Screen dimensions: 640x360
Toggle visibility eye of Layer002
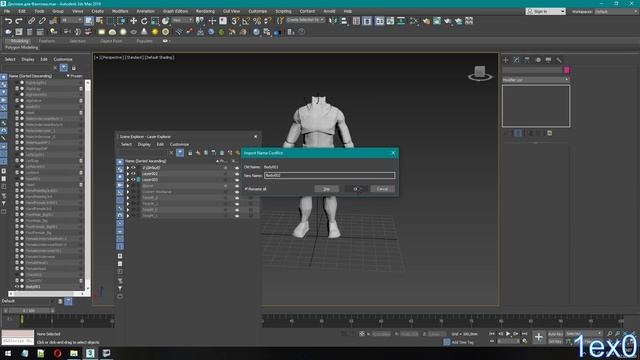(x=133, y=173)
